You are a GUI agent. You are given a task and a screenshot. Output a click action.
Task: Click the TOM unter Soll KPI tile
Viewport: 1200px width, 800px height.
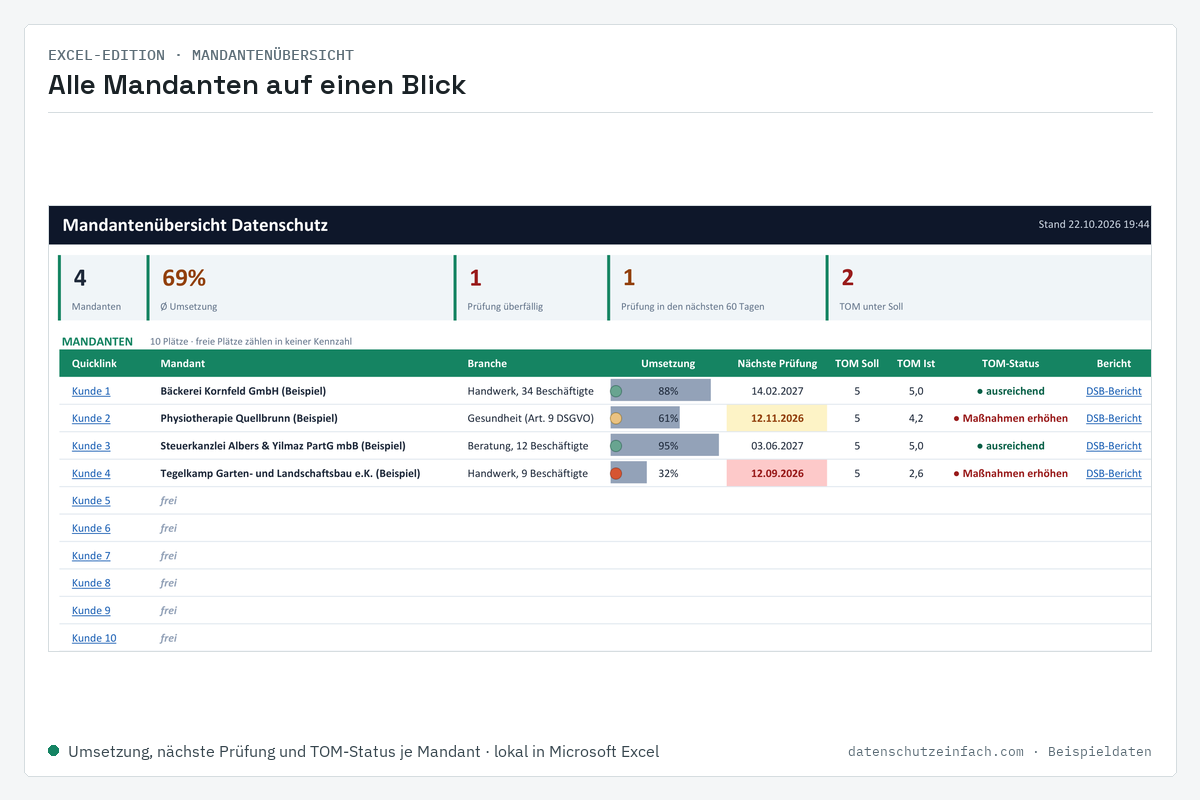click(x=988, y=288)
